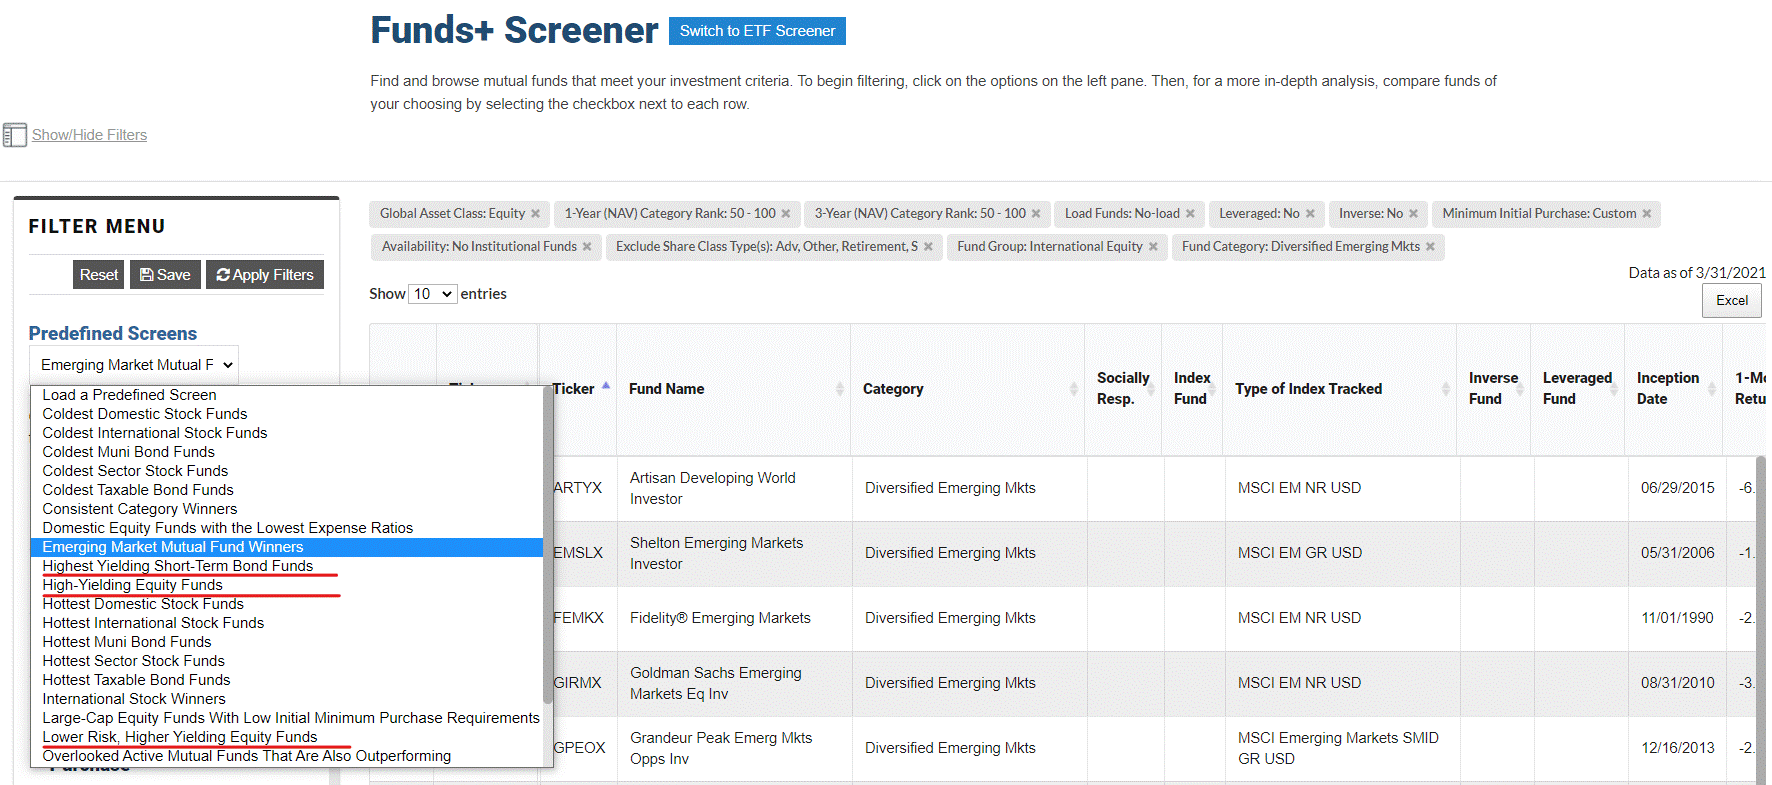
Task: Remove the Minimum Initial Purchase: Custom filter chip
Action: (x=1647, y=214)
